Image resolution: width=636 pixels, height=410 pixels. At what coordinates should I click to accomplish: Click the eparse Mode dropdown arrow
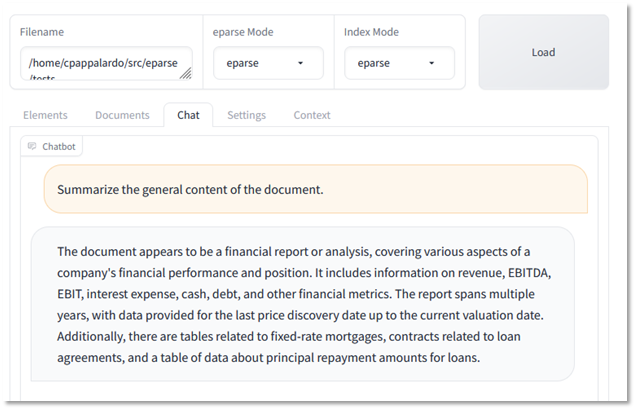pyautogui.click(x=301, y=63)
